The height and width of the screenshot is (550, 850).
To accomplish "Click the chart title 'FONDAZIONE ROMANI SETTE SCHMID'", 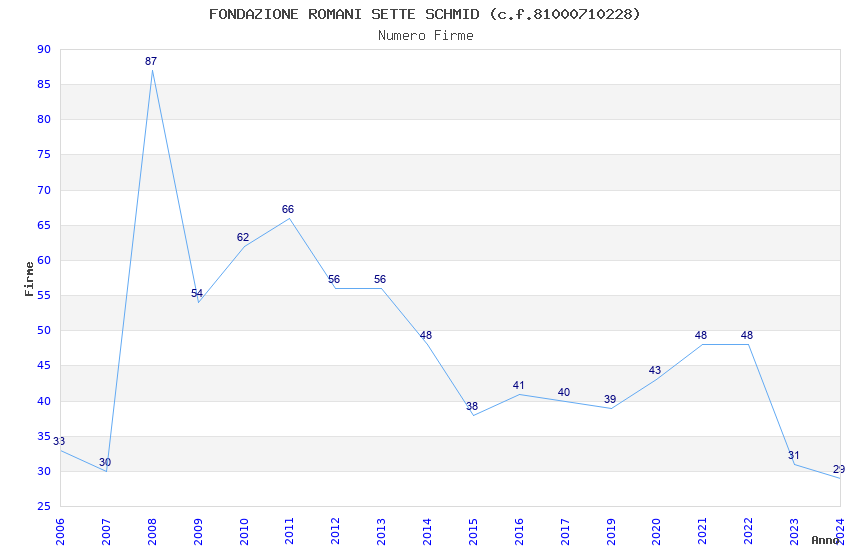I will click(344, 14).
